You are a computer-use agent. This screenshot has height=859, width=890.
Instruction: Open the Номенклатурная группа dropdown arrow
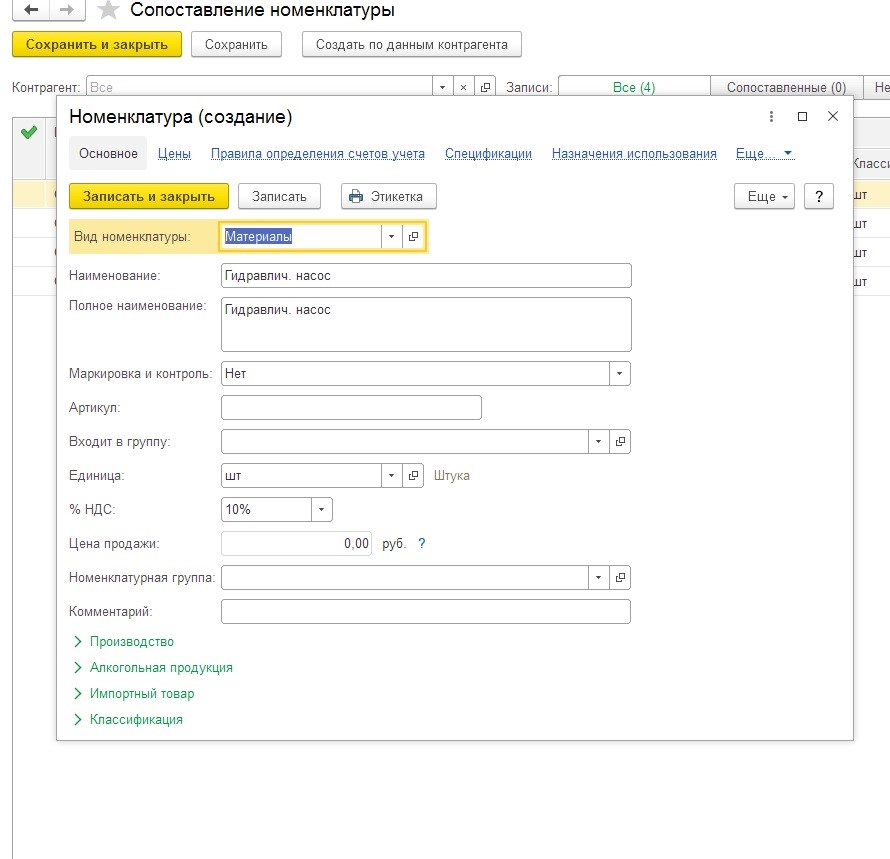pyautogui.click(x=598, y=577)
